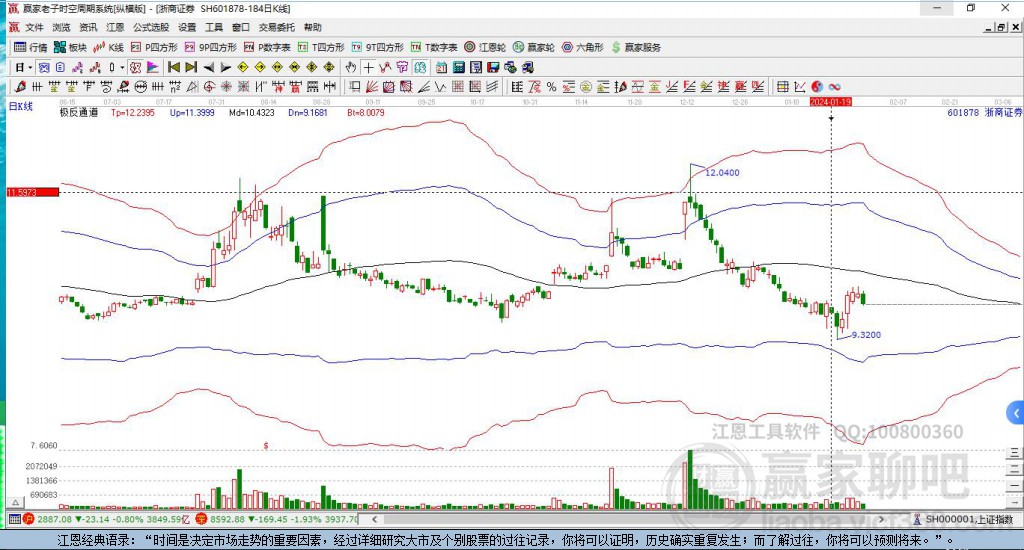1024x550 pixels.
Task: Click volume panel up-triangle button
Action: point(16,502)
